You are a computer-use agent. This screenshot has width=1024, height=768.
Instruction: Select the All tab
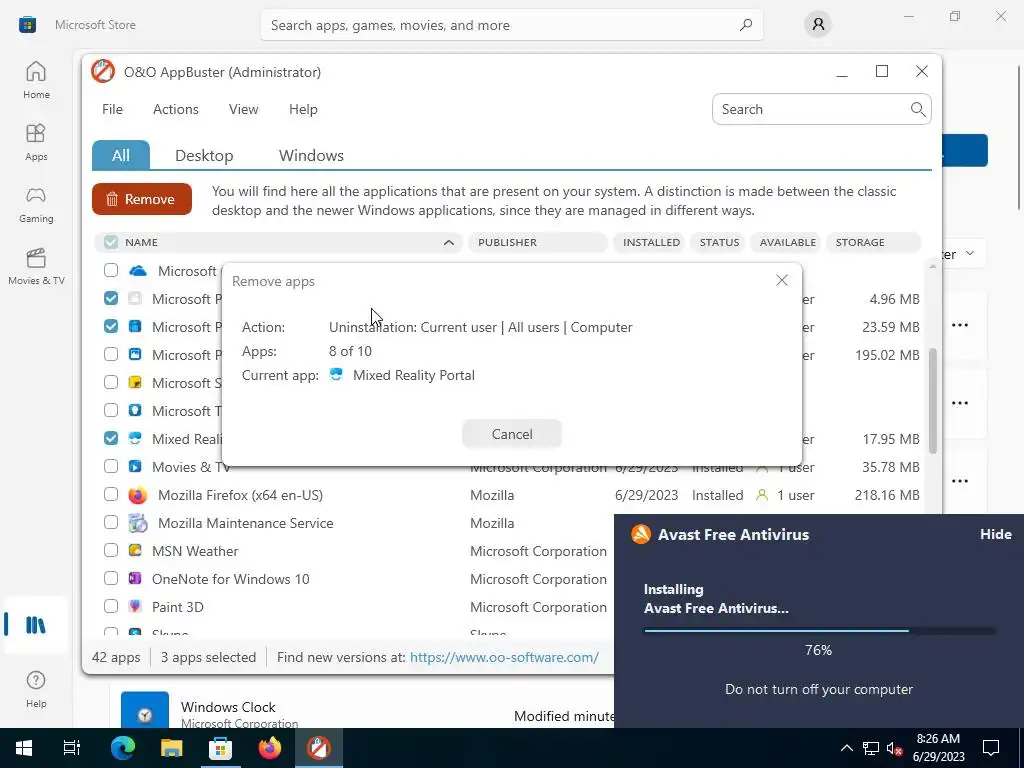(121, 155)
